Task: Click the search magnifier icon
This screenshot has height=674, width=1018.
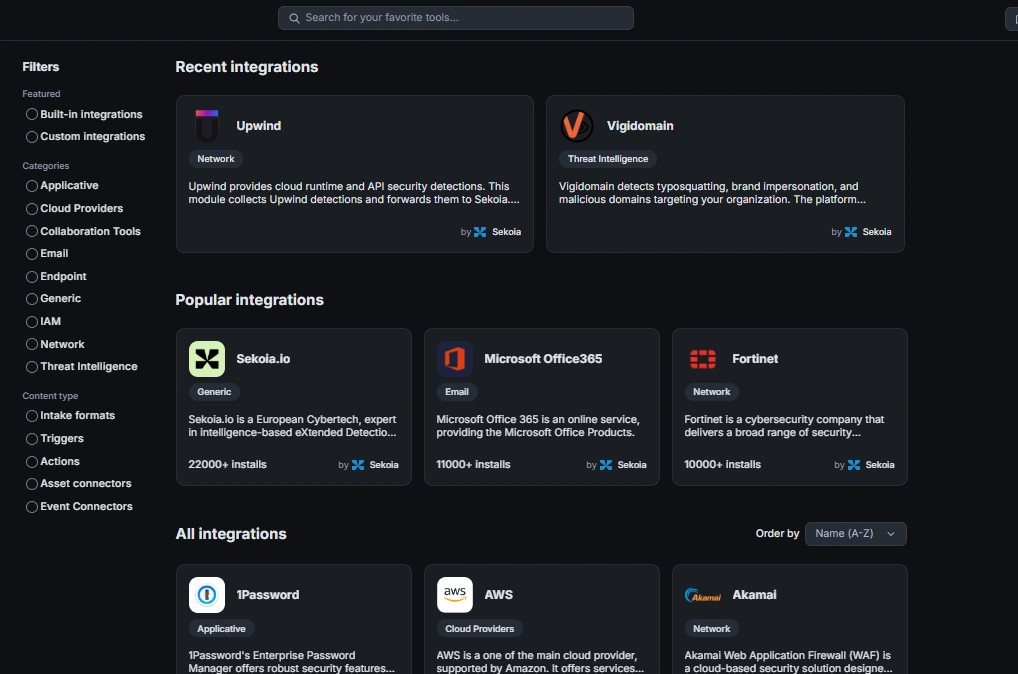Action: (294, 18)
